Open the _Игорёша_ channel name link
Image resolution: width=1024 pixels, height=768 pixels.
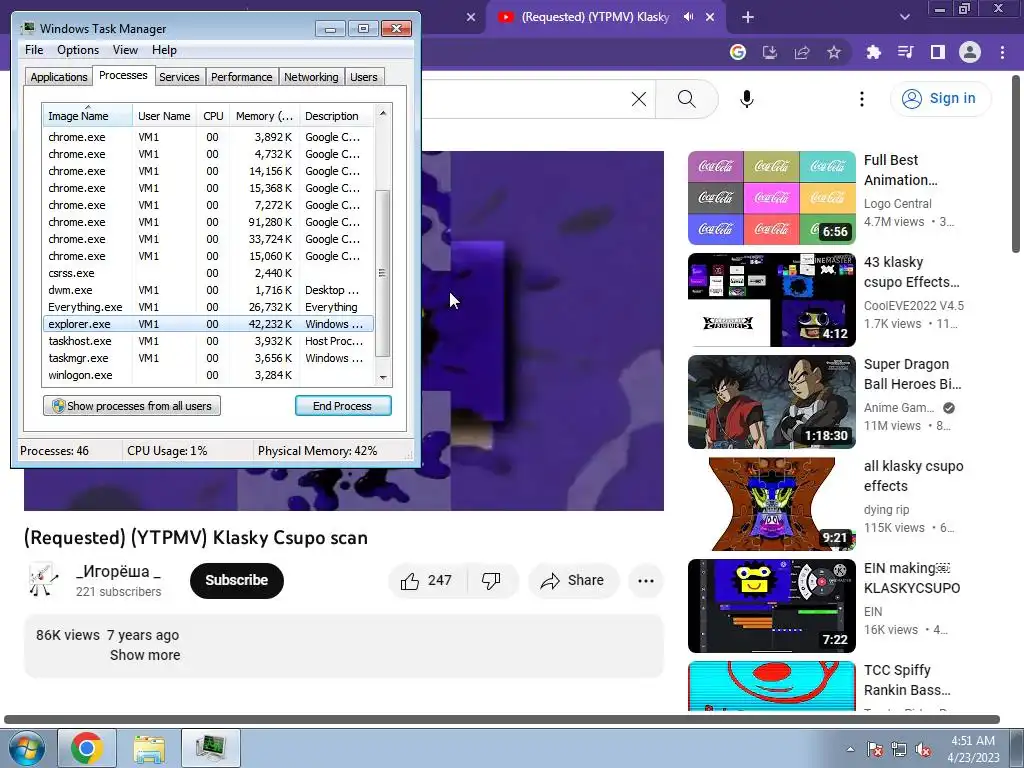[118, 571]
